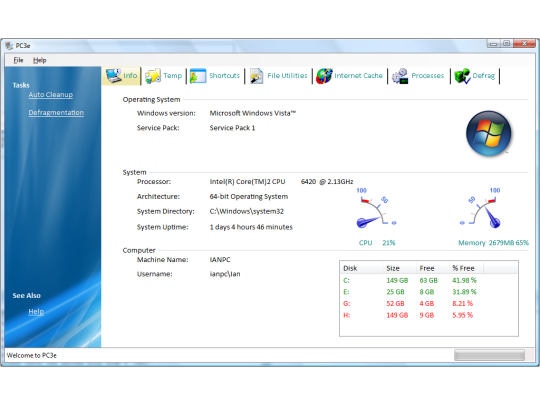540x405 pixels.
Task: Click the Temp tab folder icon
Action: point(153,76)
